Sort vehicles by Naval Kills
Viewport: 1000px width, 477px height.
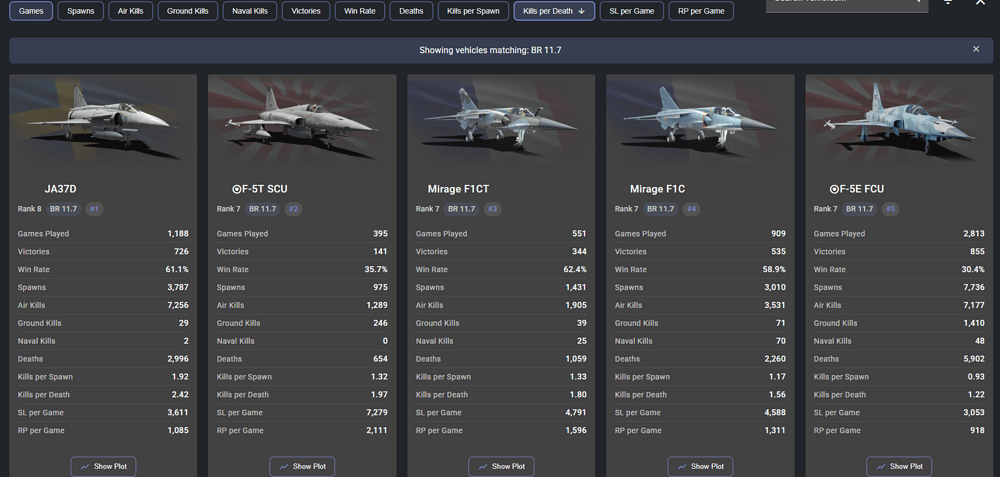click(250, 11)
